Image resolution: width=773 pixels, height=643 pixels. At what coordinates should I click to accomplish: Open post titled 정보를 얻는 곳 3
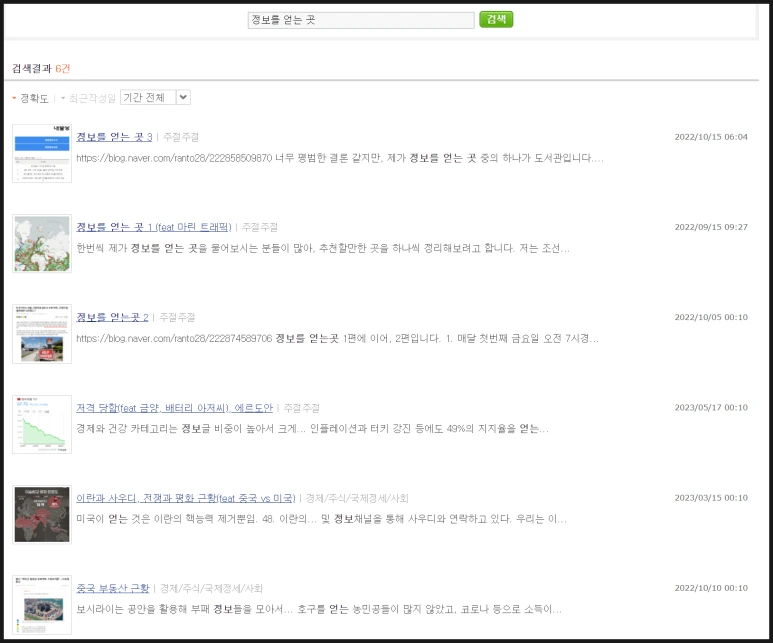pyautogui.click(x=114, y=137)
